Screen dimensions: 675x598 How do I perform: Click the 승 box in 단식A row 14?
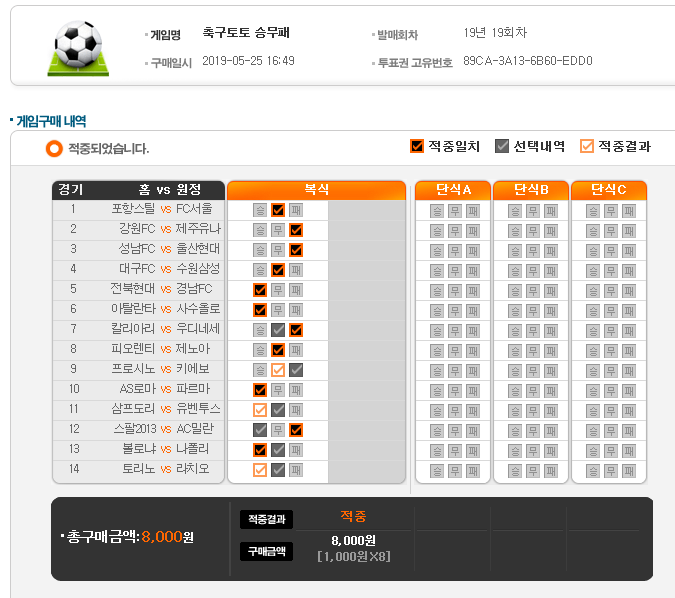(x=437, y=471)
